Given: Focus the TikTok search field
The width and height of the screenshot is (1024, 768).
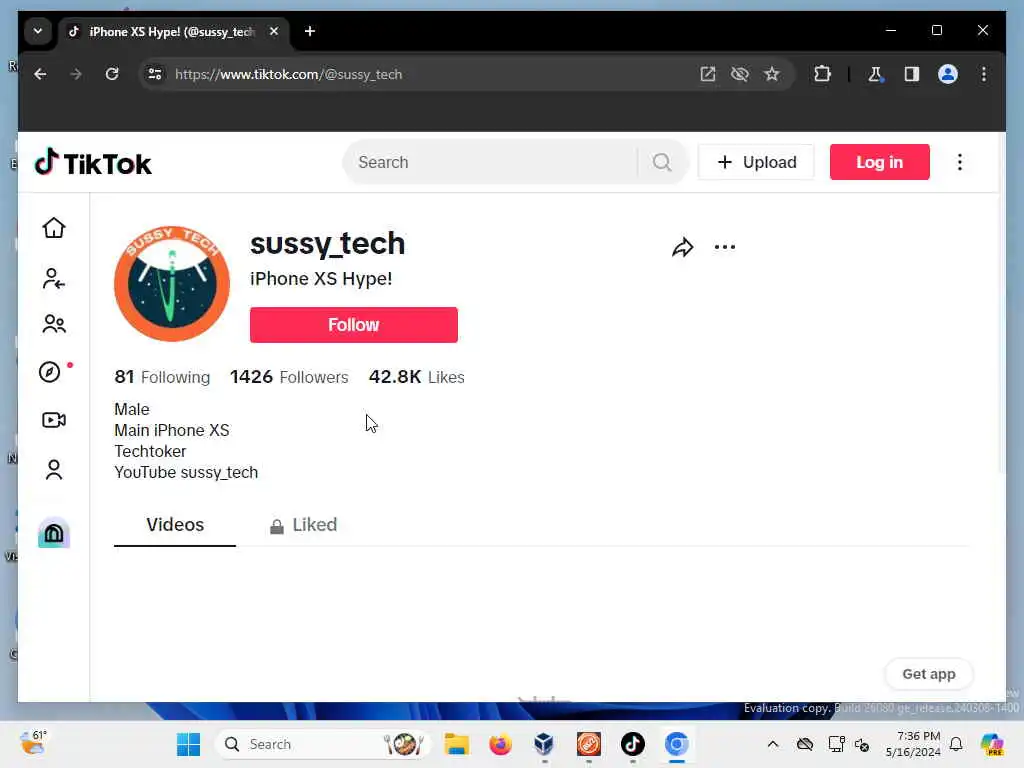Looking at the screenshot, I should point(490,162).
